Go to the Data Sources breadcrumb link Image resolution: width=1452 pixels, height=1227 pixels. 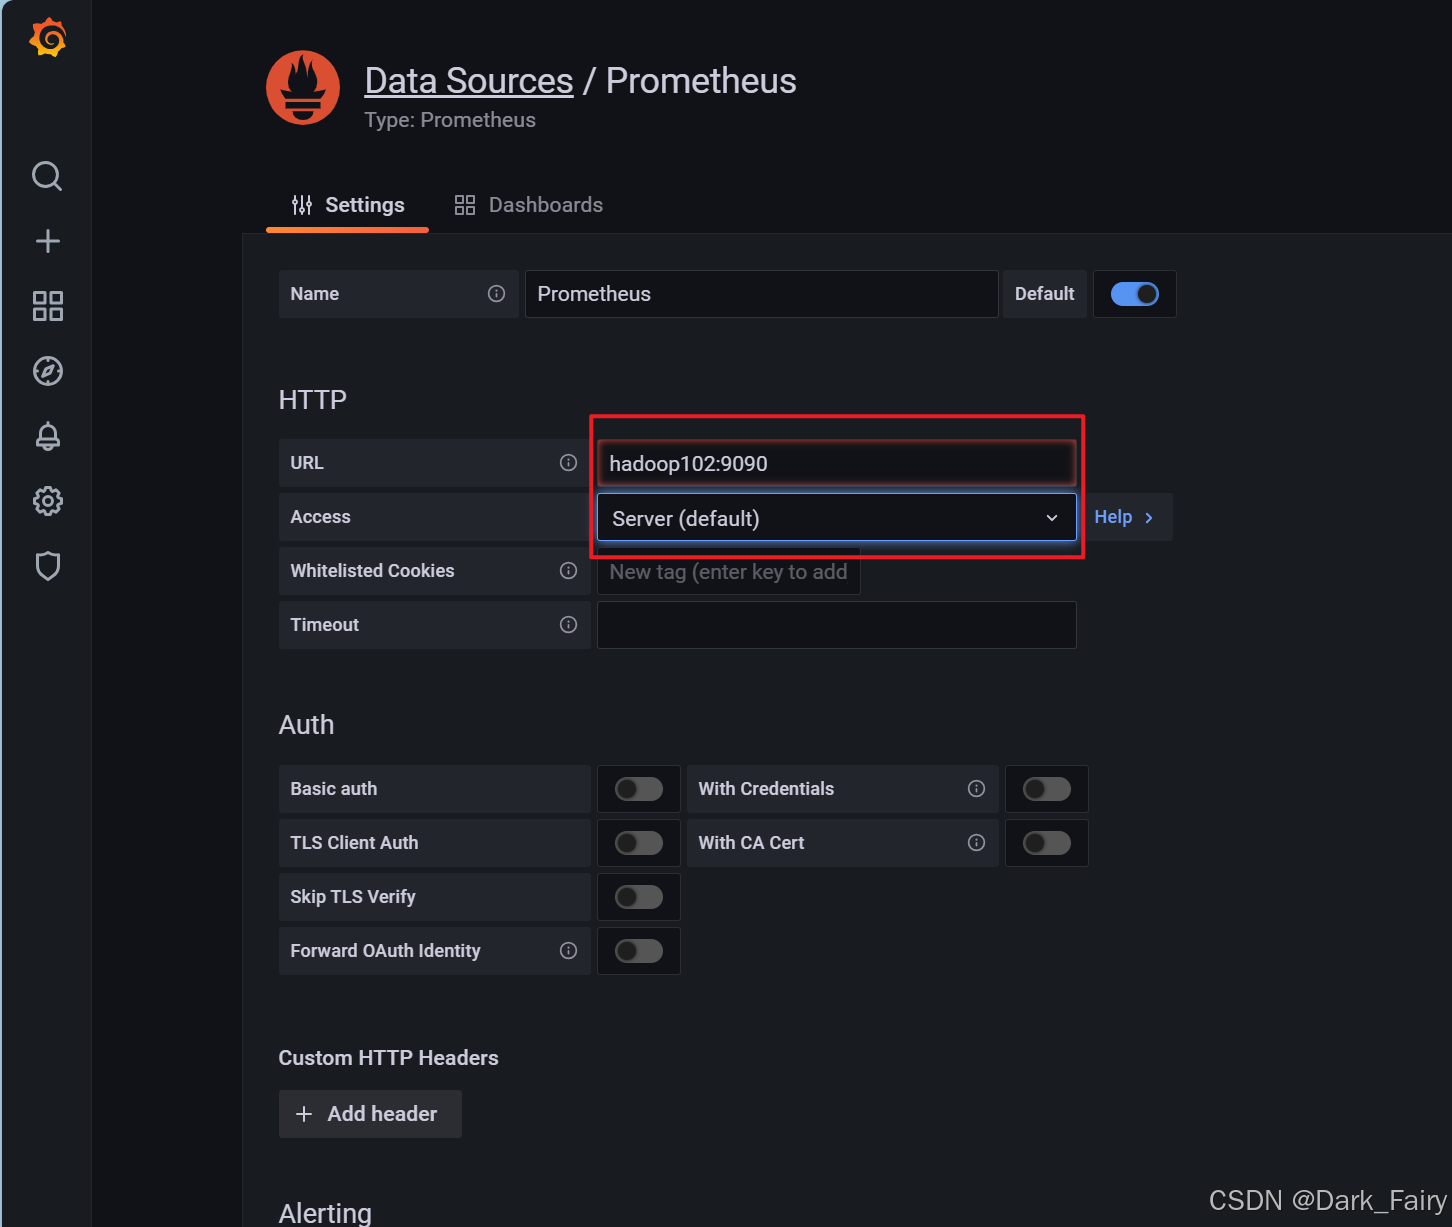[x=469, y=81]
